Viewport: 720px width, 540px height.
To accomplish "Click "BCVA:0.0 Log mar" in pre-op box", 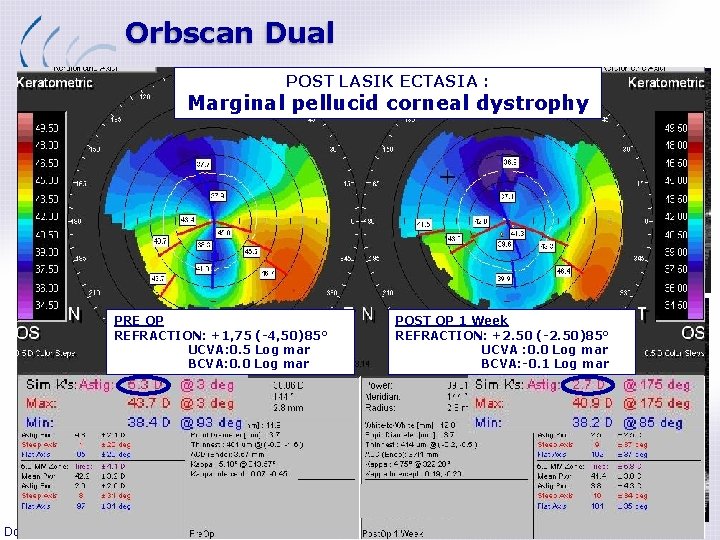I will tap(248, 364).
